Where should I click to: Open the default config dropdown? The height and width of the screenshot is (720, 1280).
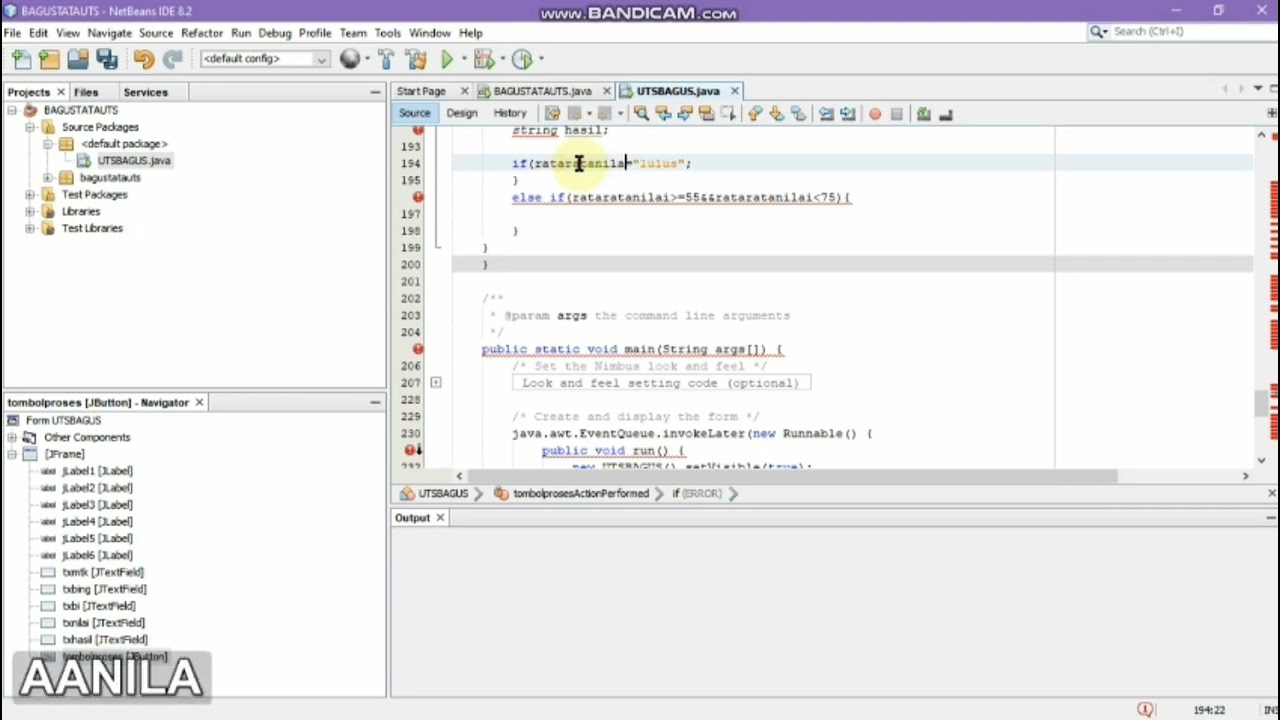(264, 59)
